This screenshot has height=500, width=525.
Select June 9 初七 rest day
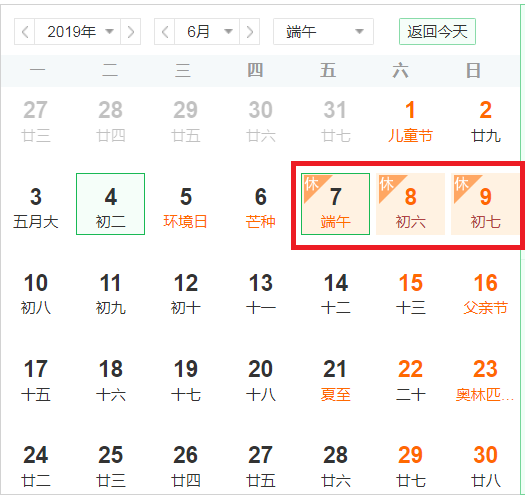click(485, 204)
